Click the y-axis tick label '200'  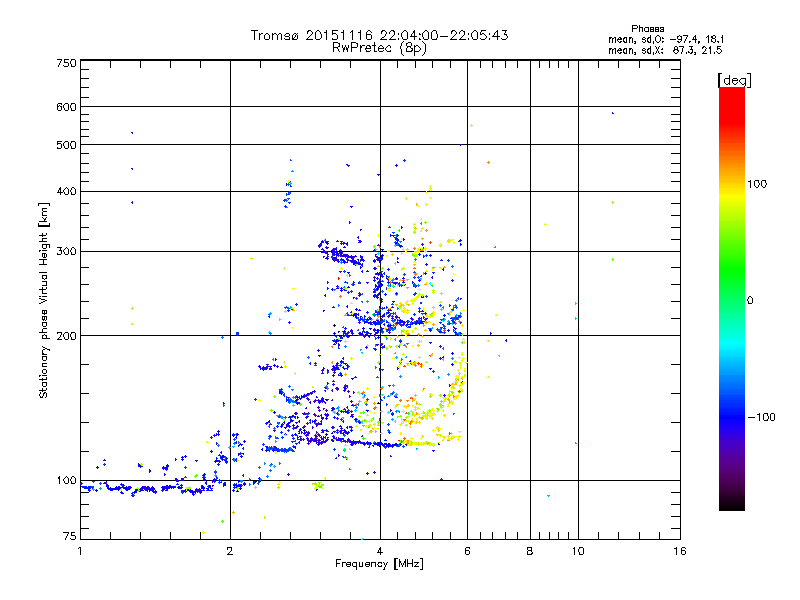(x=66, y=336)
